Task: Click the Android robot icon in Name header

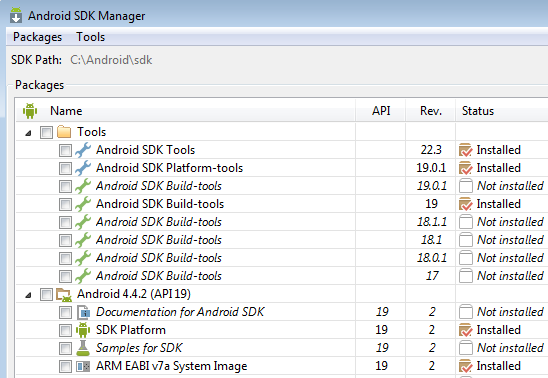Action: tap(30, 111)
